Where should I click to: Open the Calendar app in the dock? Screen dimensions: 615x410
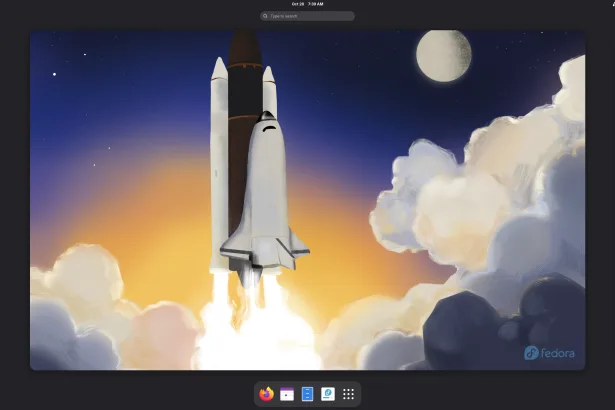tap(287, 394)
